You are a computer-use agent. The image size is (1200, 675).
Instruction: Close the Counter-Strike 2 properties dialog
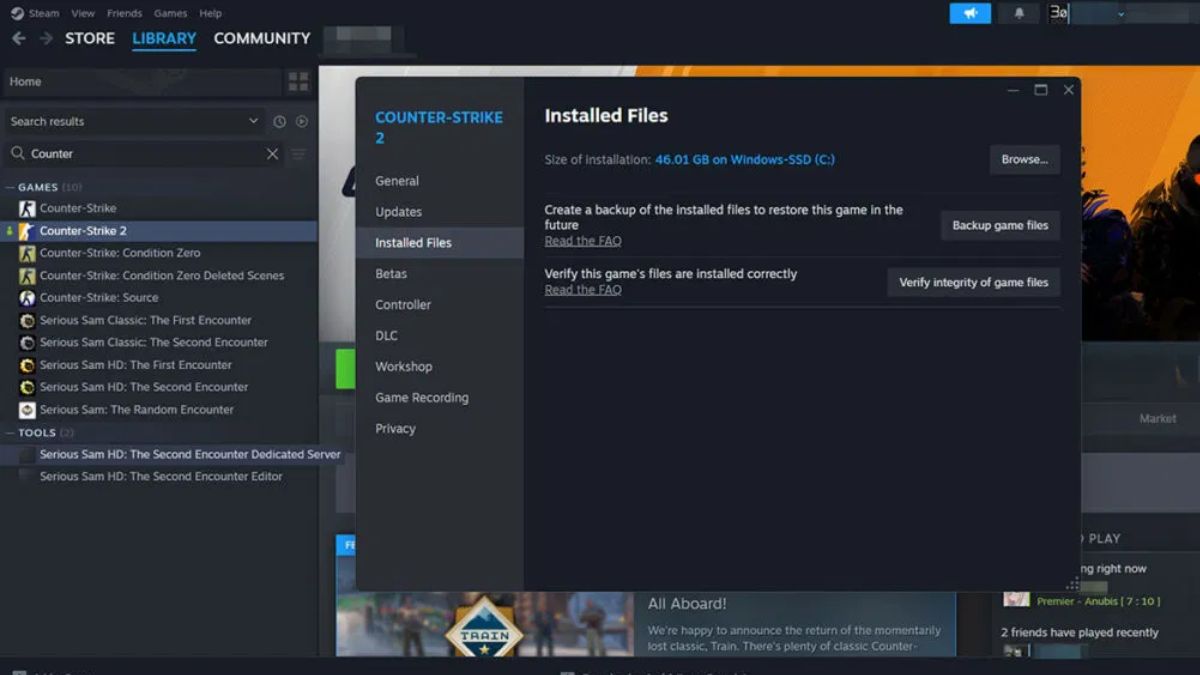[1068, 90]
